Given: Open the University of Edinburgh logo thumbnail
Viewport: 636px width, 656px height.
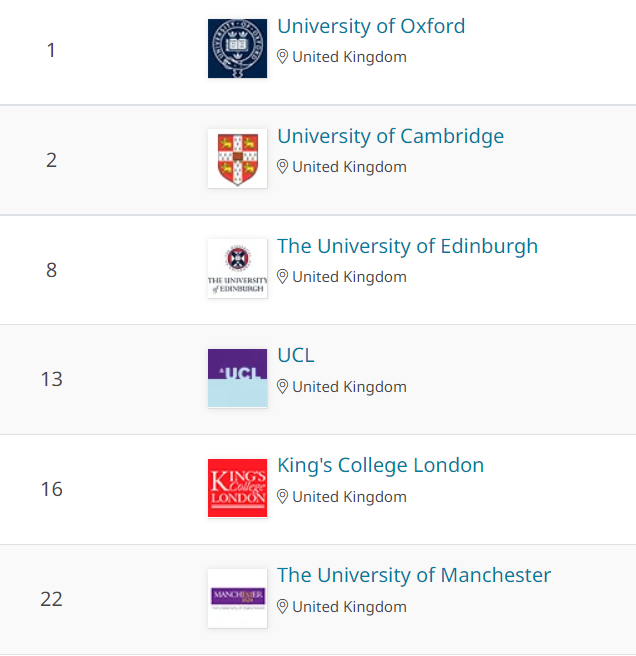Looking at the screenshot, I should pyautogui.click(x=237, y=269).
